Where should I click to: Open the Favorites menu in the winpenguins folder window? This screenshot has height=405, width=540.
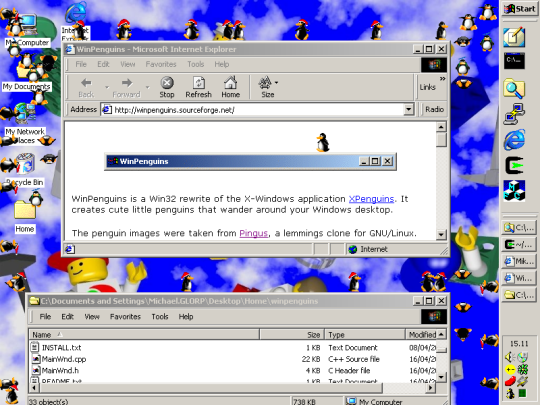[125, 316]
